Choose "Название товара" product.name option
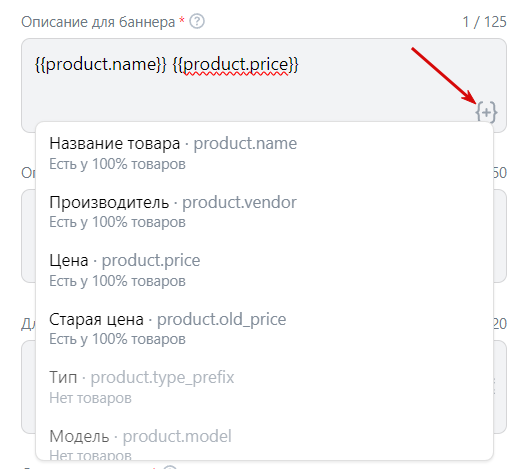The image size is (520, 469). (x=264, y=153)
